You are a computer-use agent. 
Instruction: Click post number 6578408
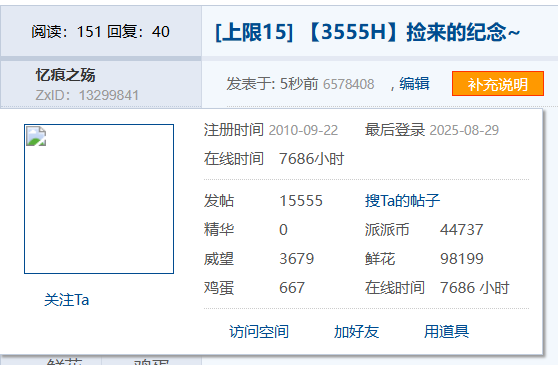(349, 84)
